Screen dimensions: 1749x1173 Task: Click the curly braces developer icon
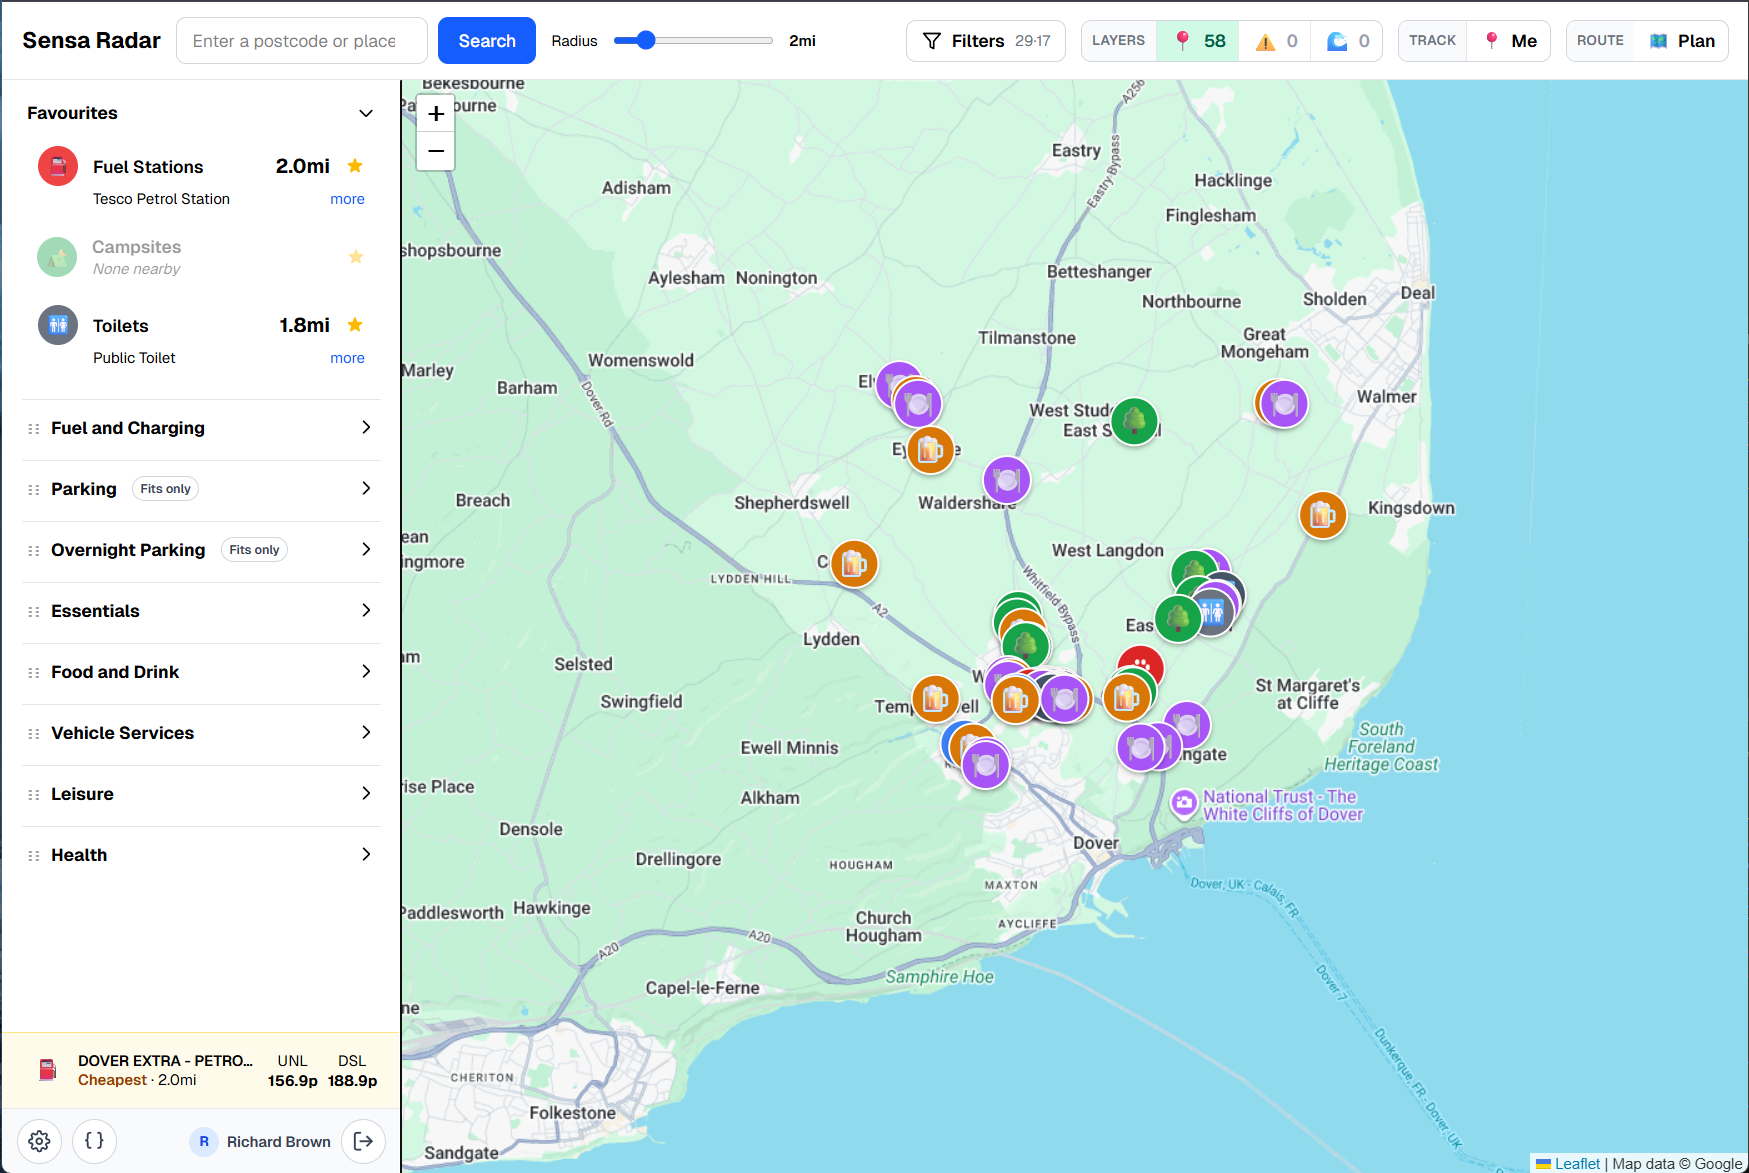coord(94,1141)
